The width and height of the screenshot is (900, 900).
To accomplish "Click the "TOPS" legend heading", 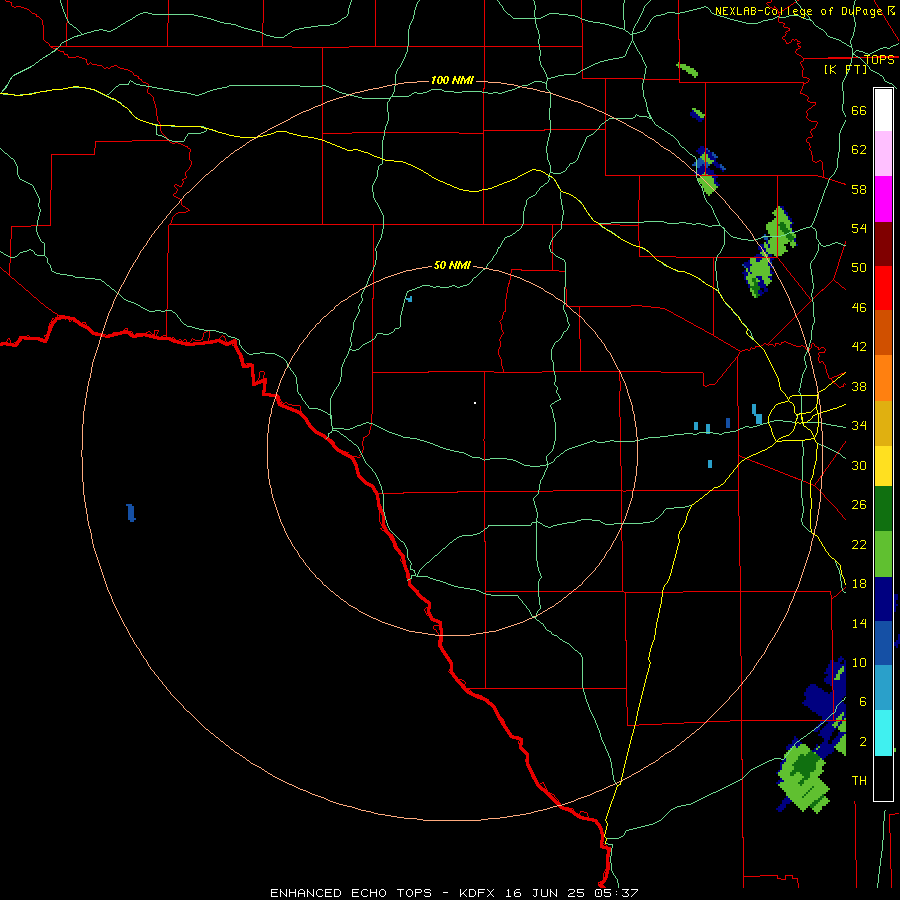I will click(879, 60).
